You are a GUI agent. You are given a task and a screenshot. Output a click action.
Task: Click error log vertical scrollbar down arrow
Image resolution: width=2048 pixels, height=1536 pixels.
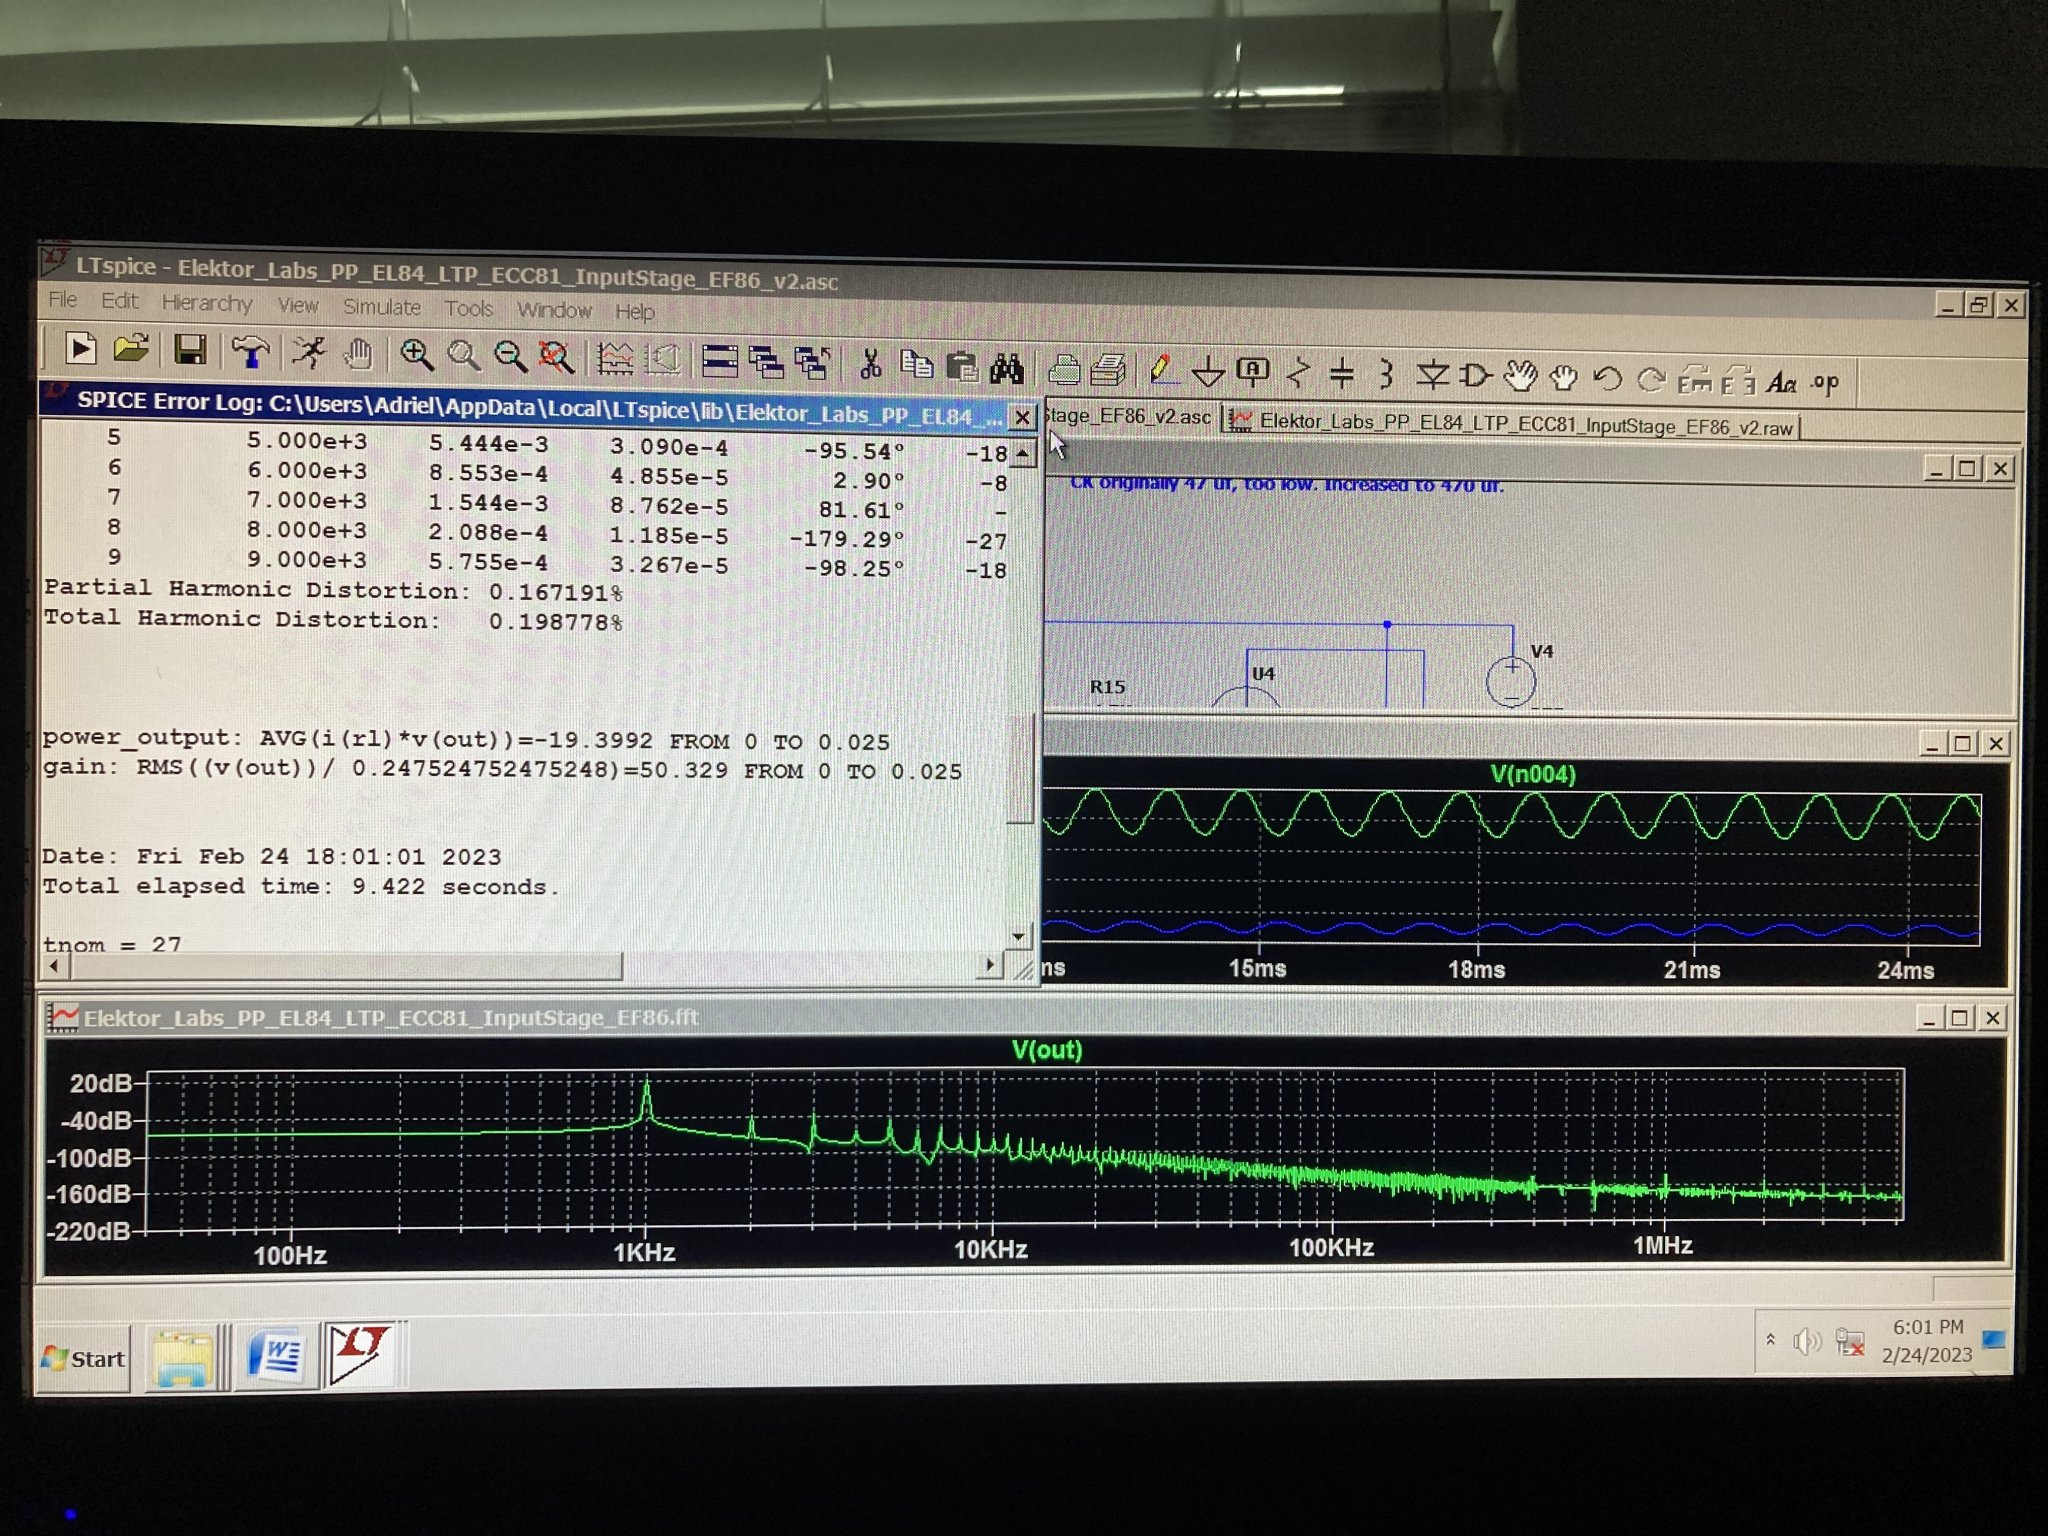1018,936
